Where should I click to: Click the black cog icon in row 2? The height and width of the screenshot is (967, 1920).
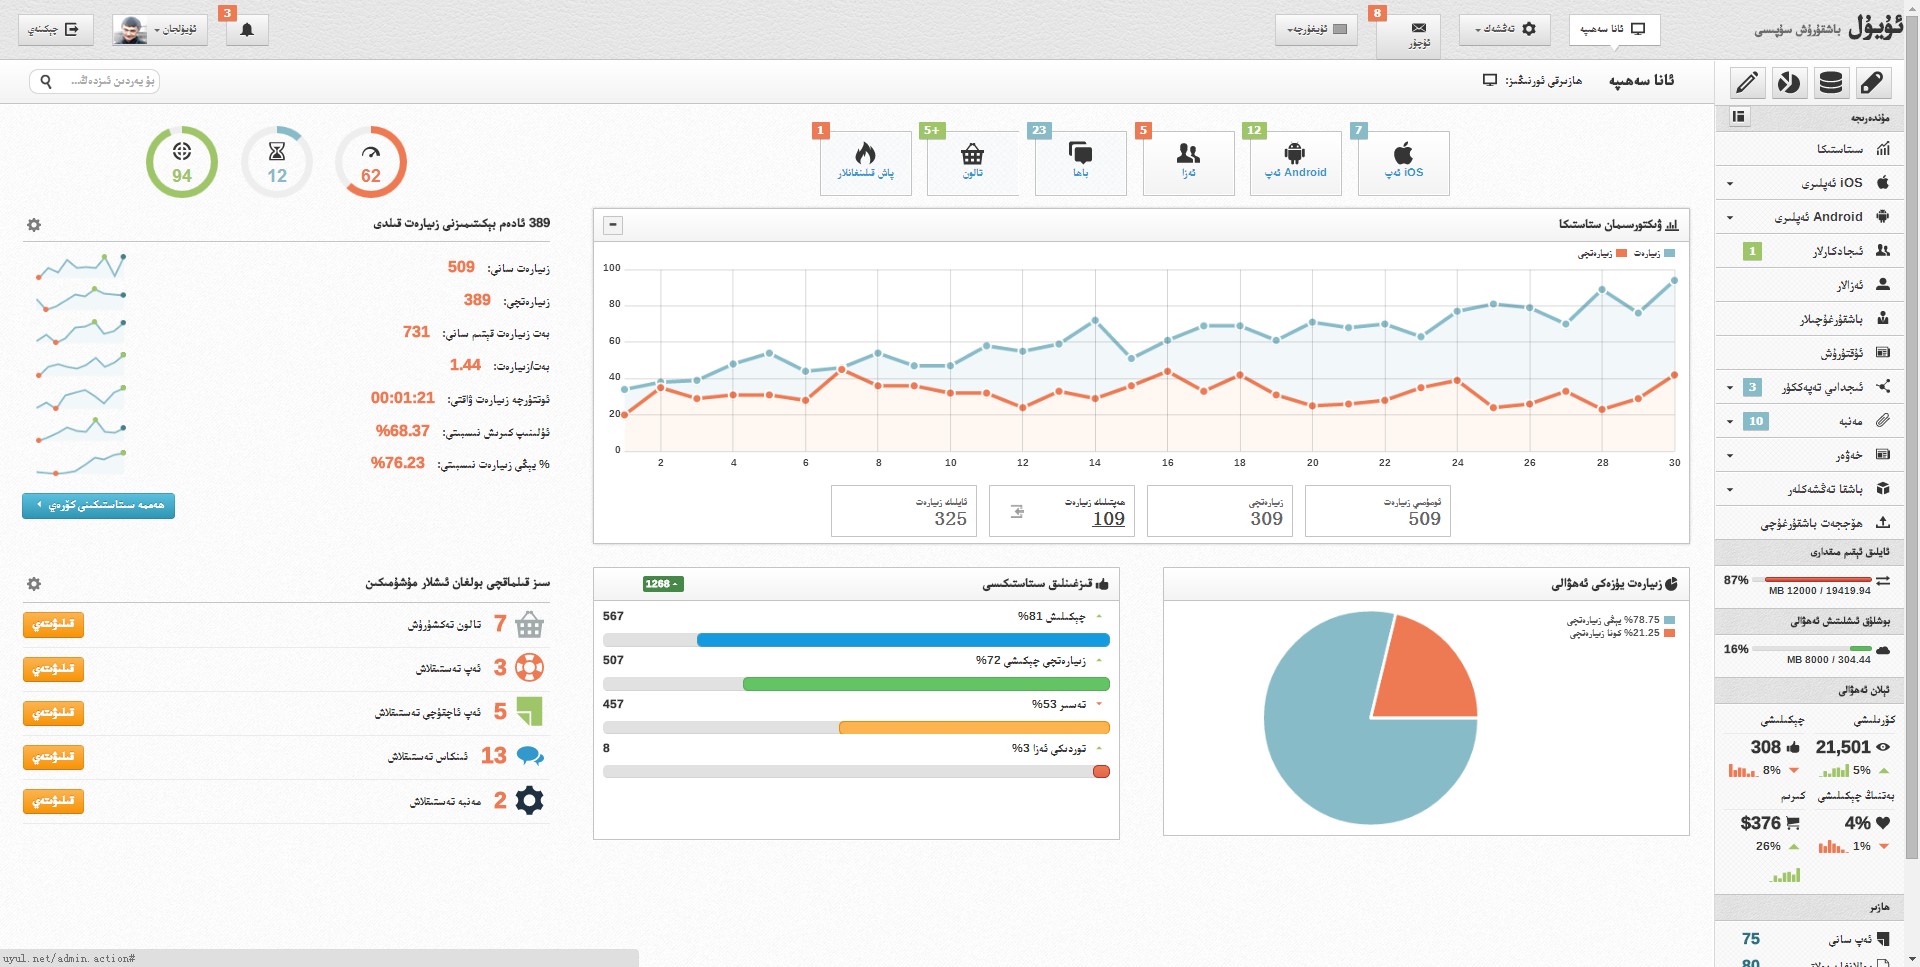point(529,800)
